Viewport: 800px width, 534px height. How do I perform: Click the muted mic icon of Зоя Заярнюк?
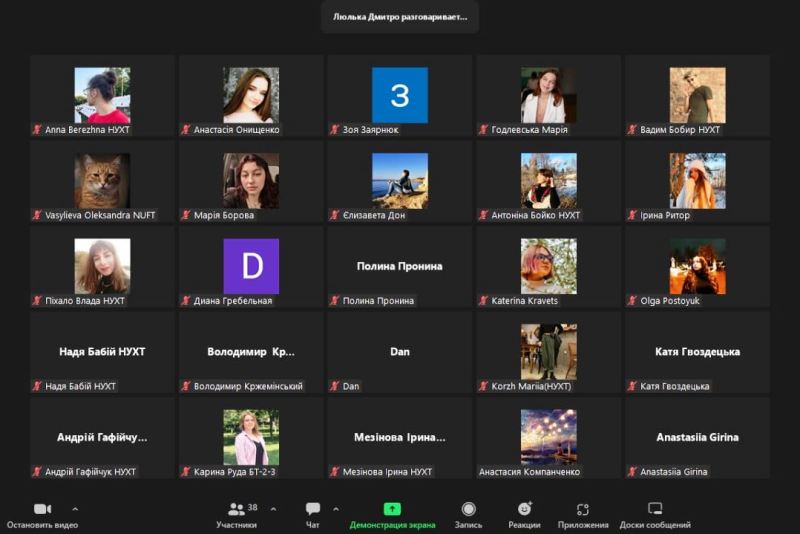coord(334,130)
